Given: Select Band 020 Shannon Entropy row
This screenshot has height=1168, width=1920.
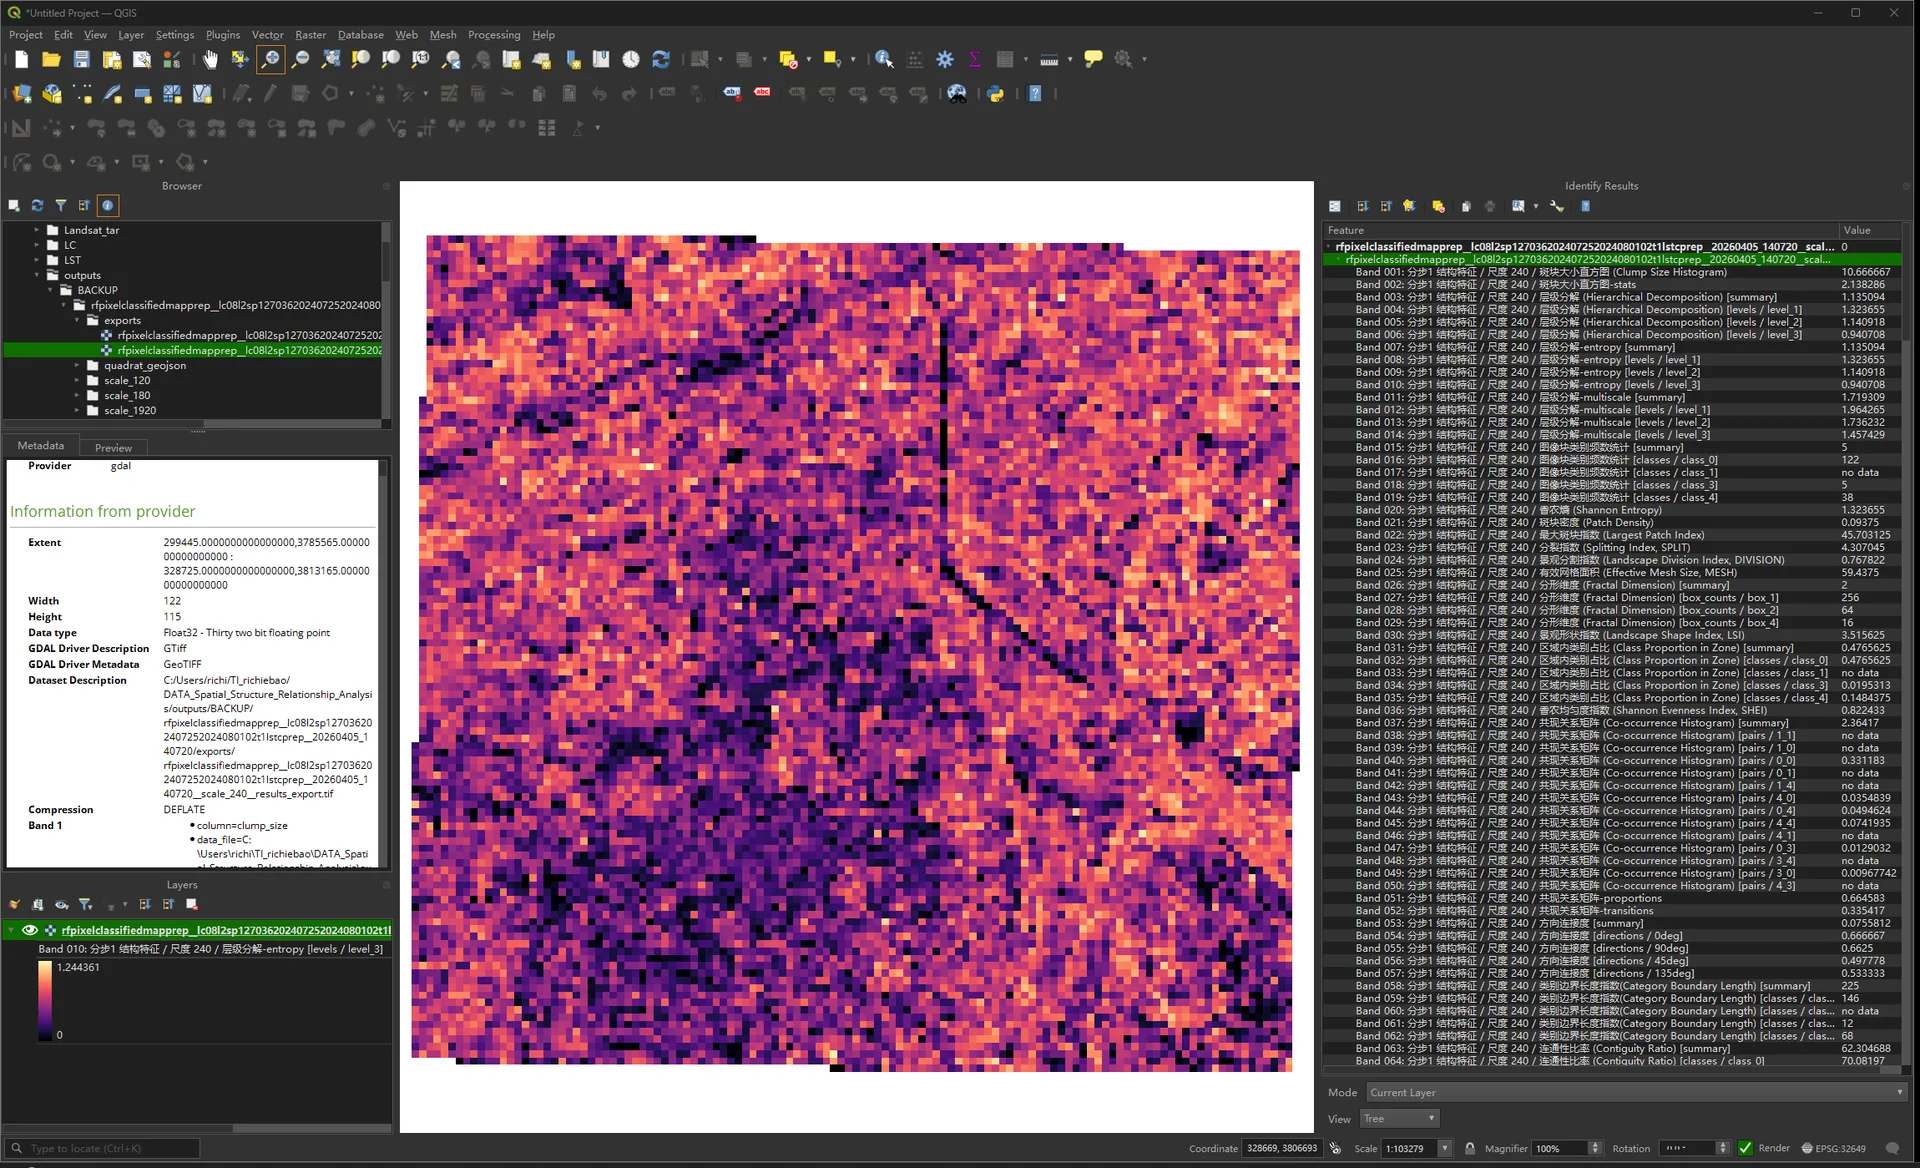Looking at the screenshot, I should click(x=1610, y=510).
